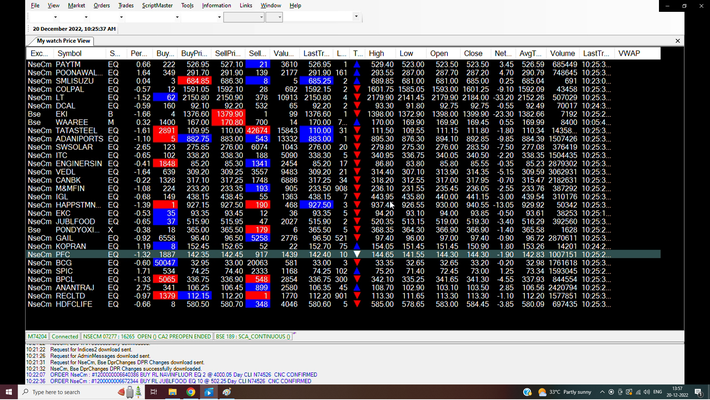The height and width of the screenshot is (400, 710).
Task: Open the Links menu
Action: (246, 5)
